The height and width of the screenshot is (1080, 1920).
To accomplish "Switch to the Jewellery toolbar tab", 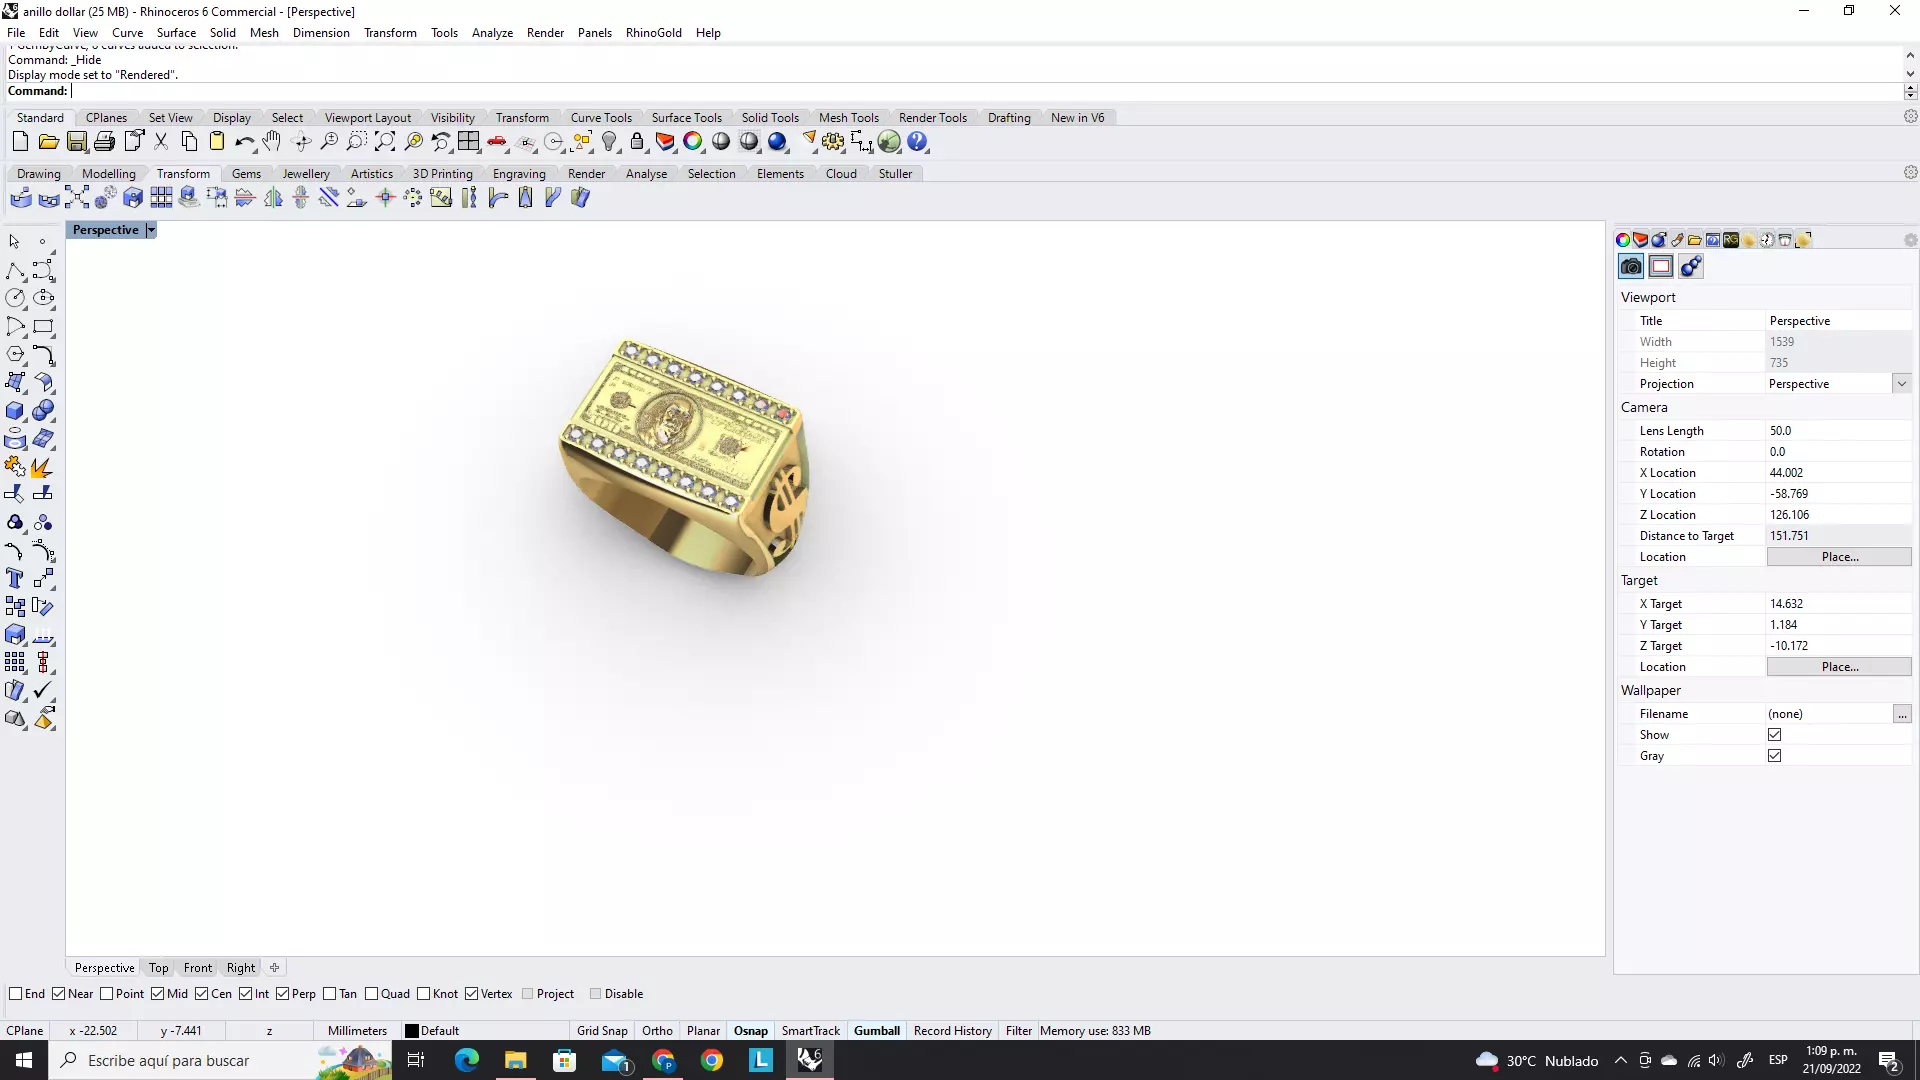I will [x=305, y=174].
